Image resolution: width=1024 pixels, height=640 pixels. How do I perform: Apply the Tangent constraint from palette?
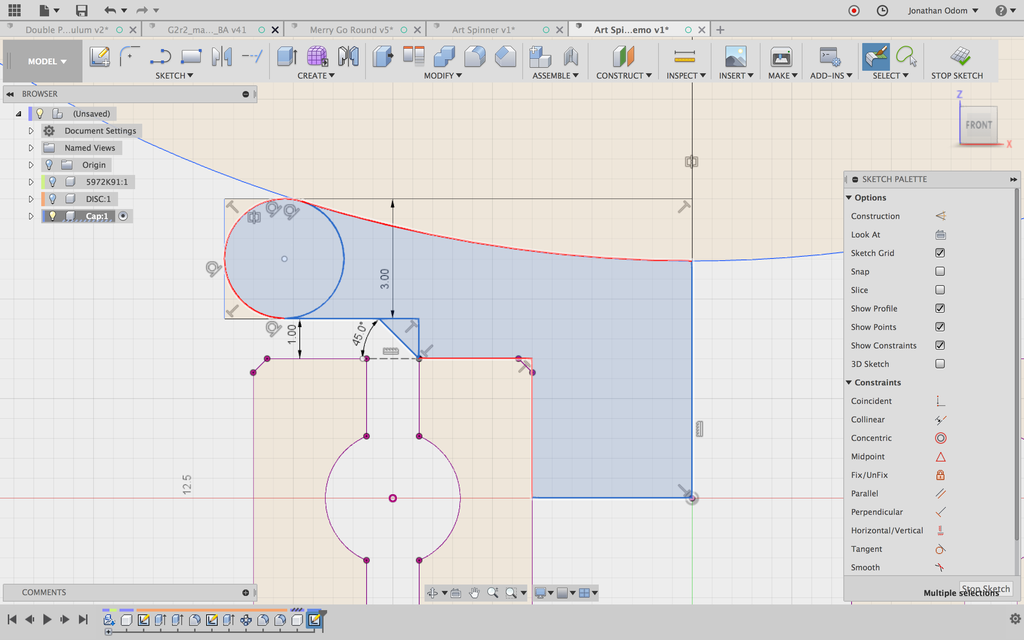(x=940, y=549)
